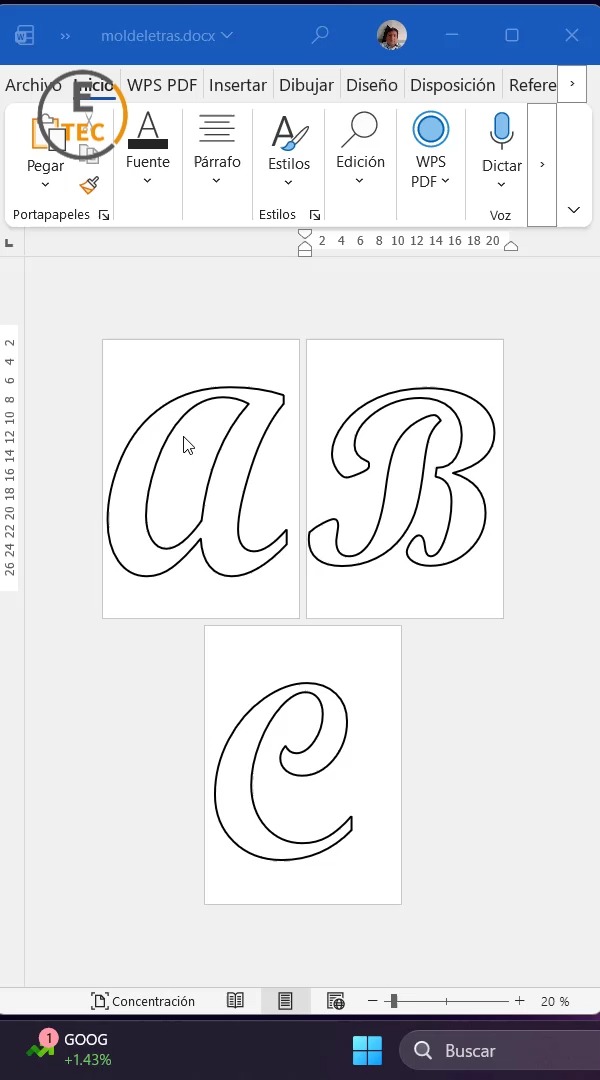
Task: Collapse the ribbon with chevron
Action: [574, 210]
